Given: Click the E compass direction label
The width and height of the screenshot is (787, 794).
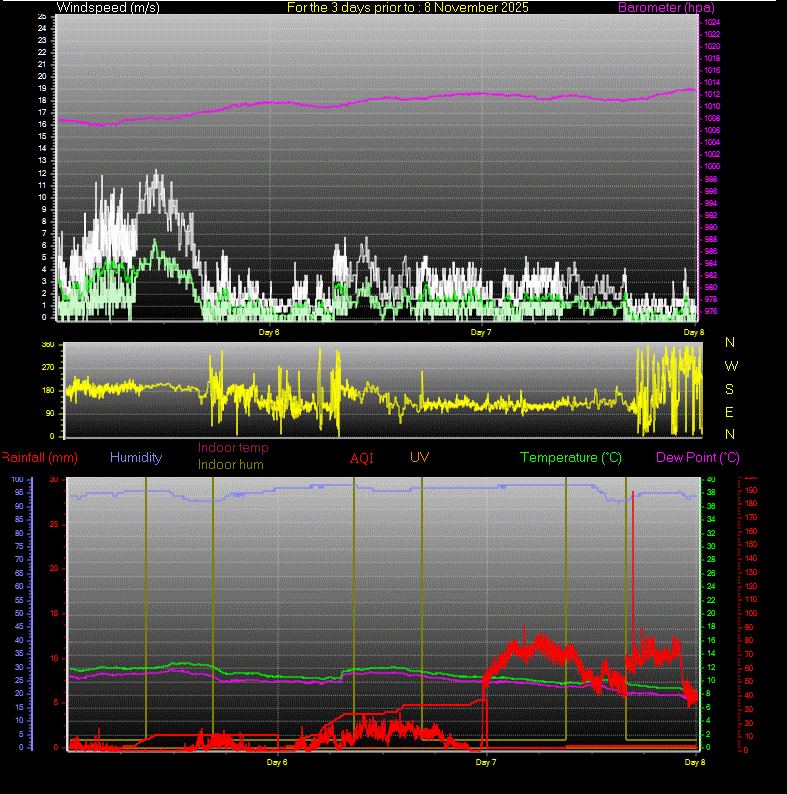Looking at the screenshot, I should 730,412.
